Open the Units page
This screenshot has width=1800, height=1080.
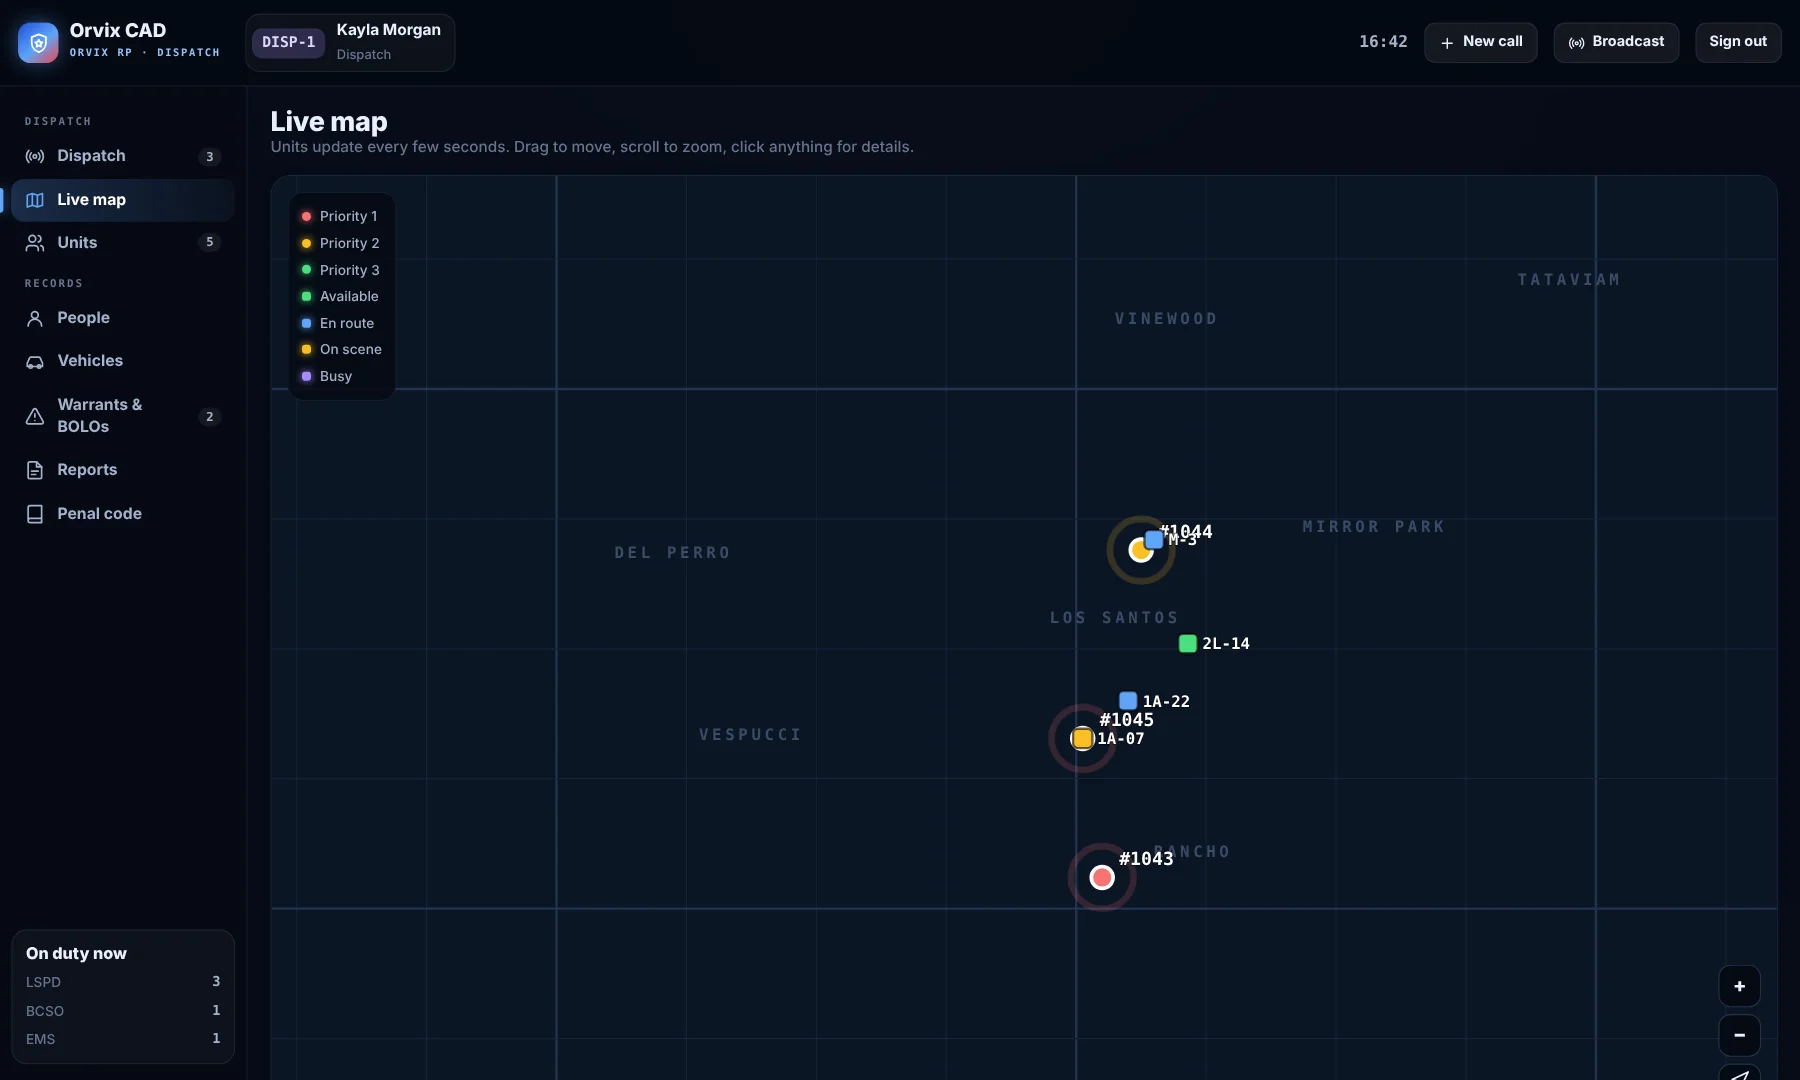tap(123, 243)
